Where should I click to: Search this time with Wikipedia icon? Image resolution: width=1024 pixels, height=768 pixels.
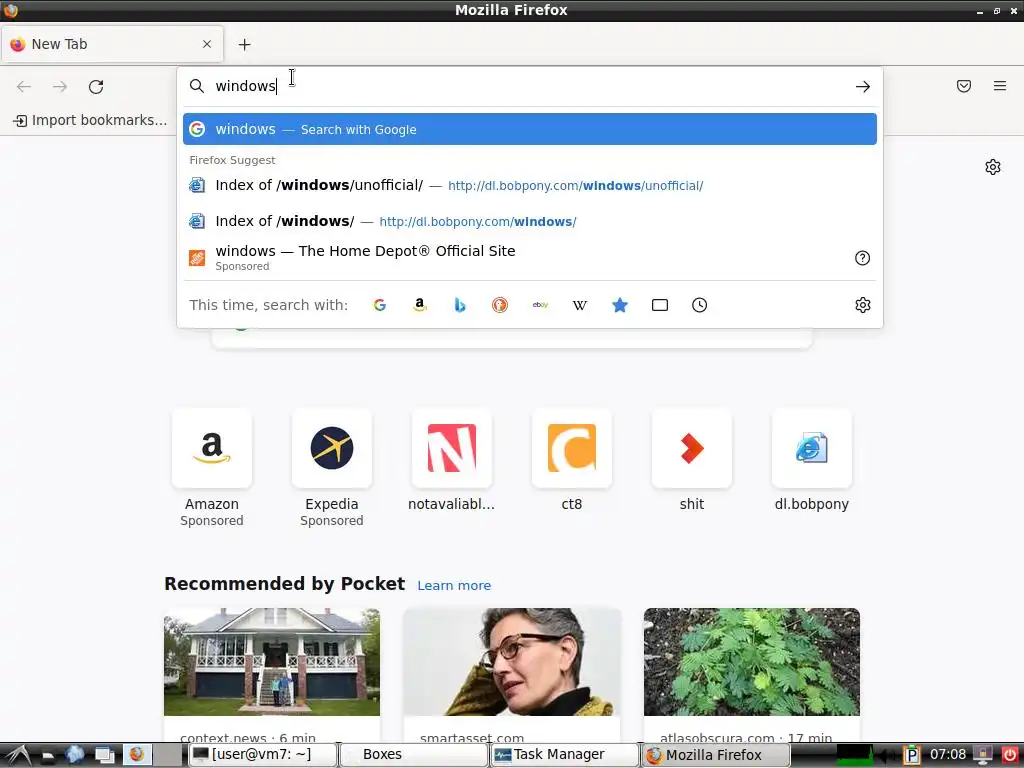(x=580, y=305)
